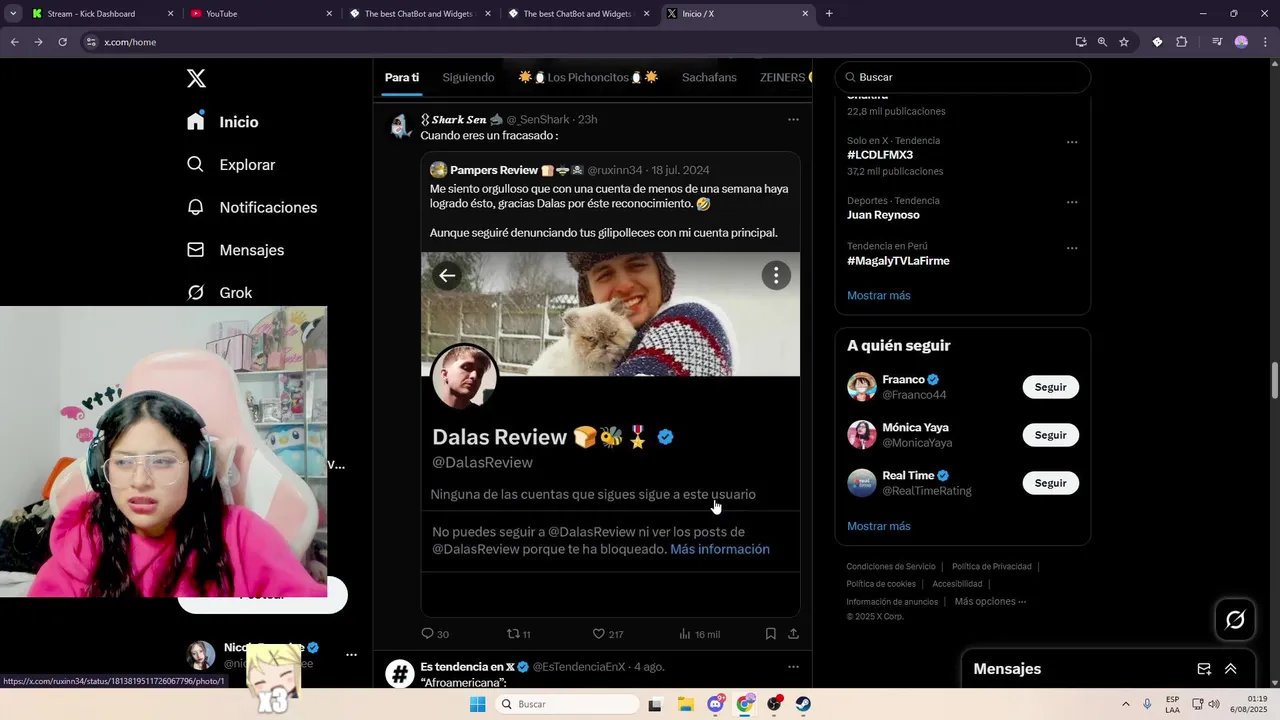This screenshot has height=720, width=1280.
Task: Open the Windows Start menu
Action: [478, 704]
